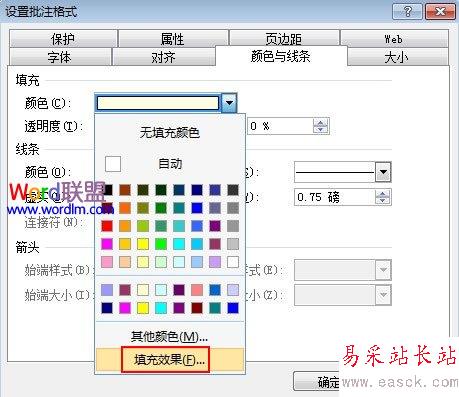Increase line weight with the spinner
459x397 pixels.
(382, 194)
